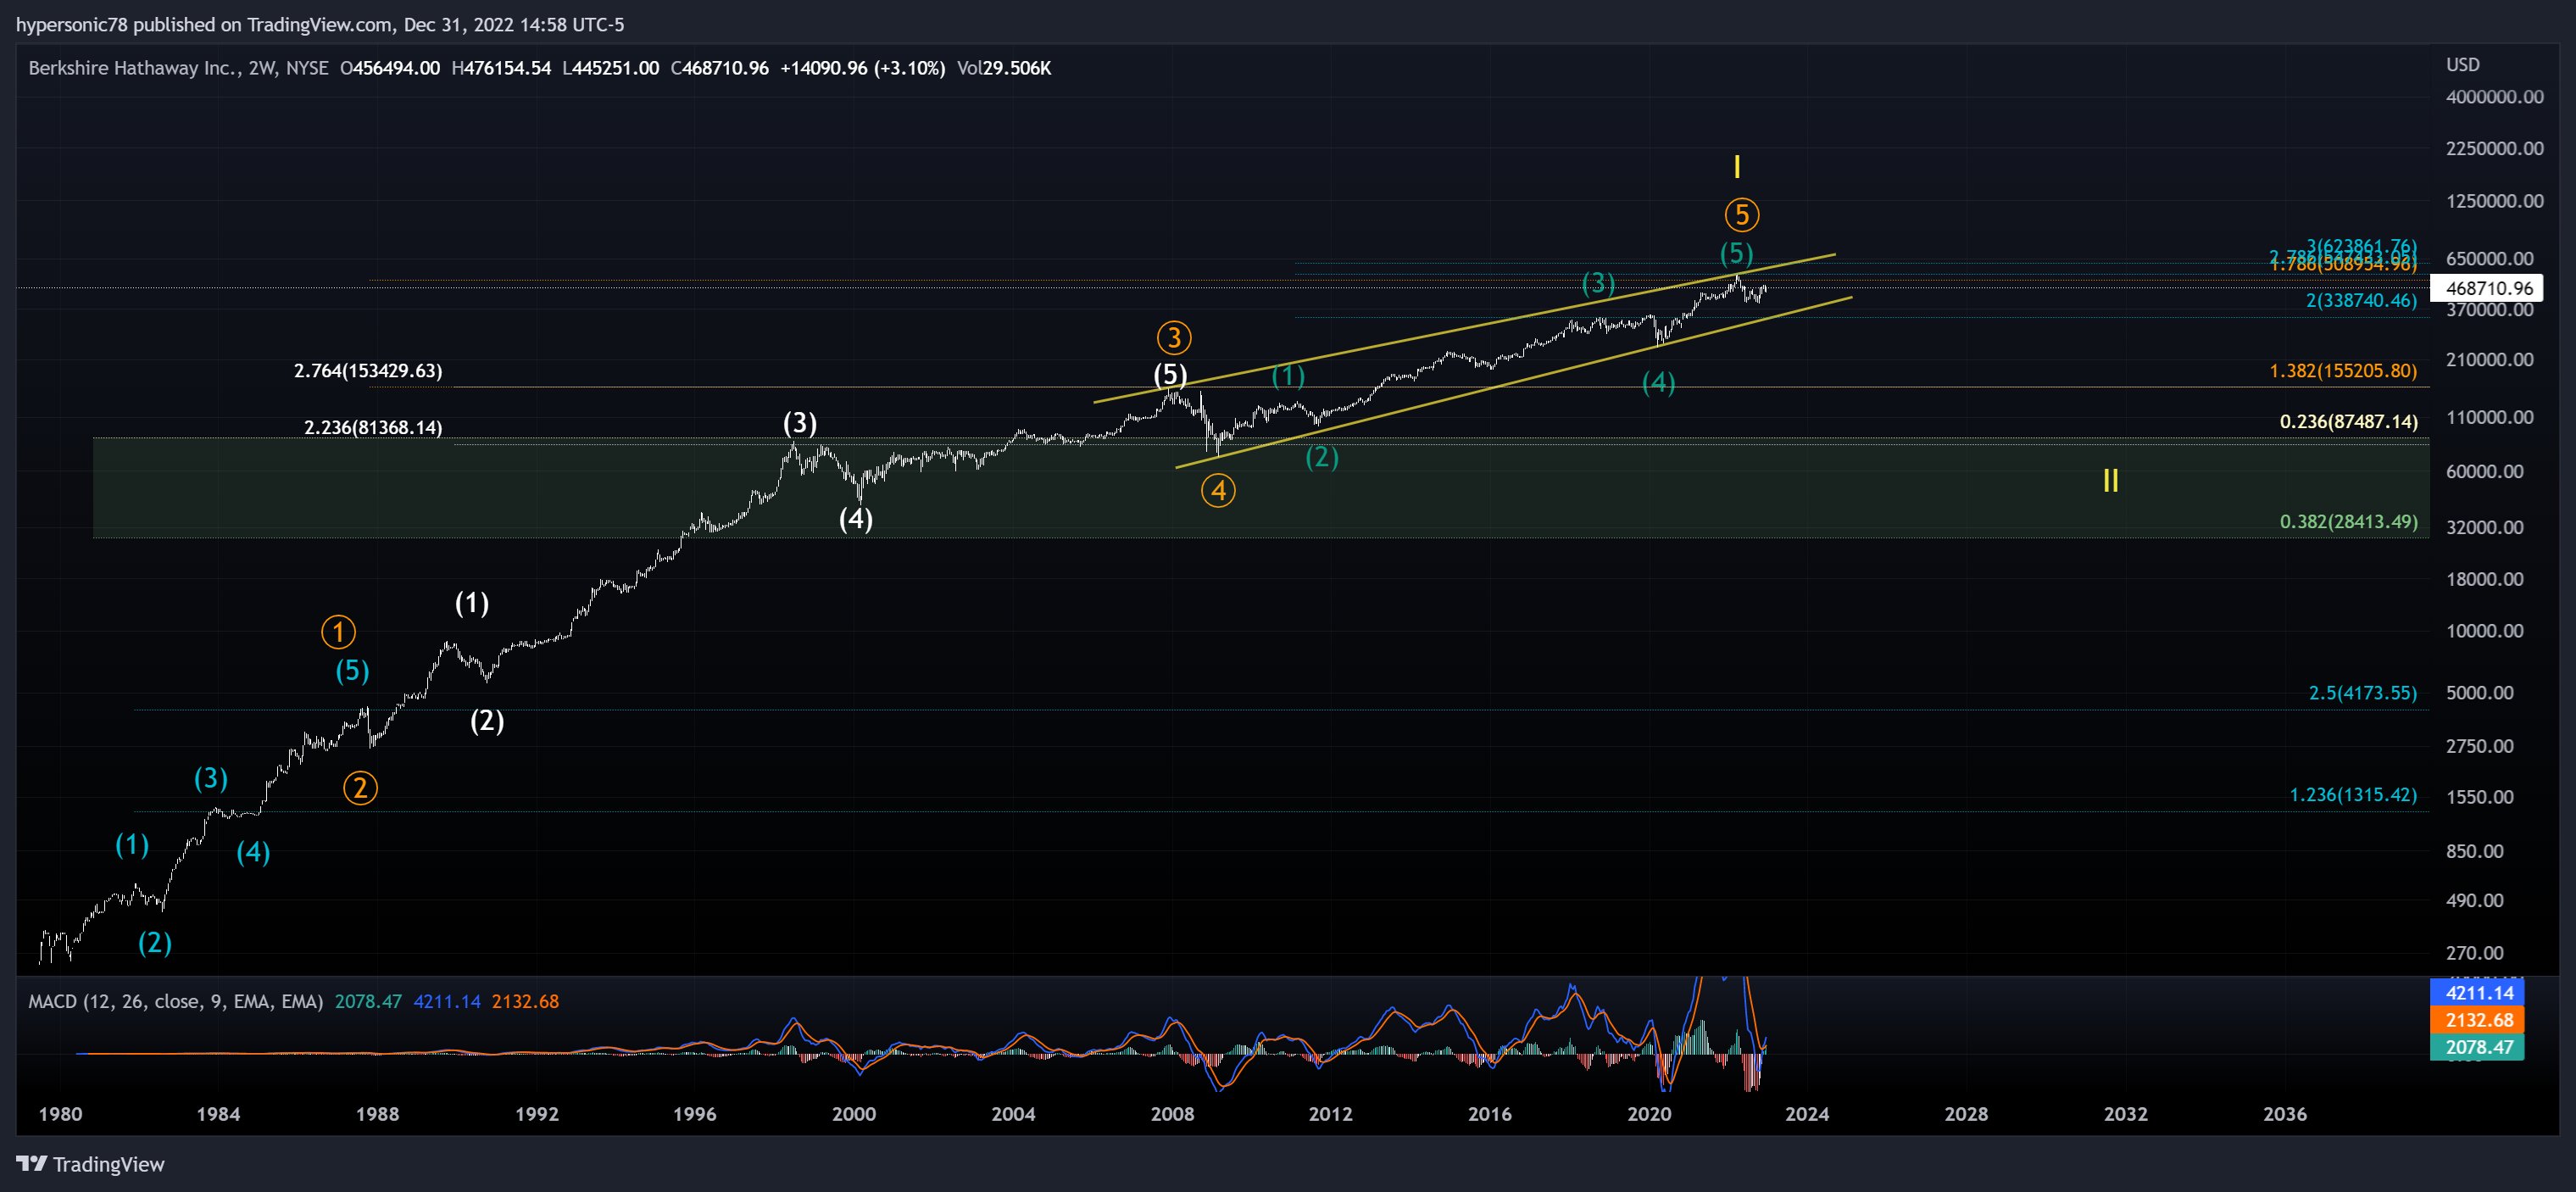The image size is (2576, 1192).
Task: Click the 2000 label on time axis
Action: tap(854, 1114)
